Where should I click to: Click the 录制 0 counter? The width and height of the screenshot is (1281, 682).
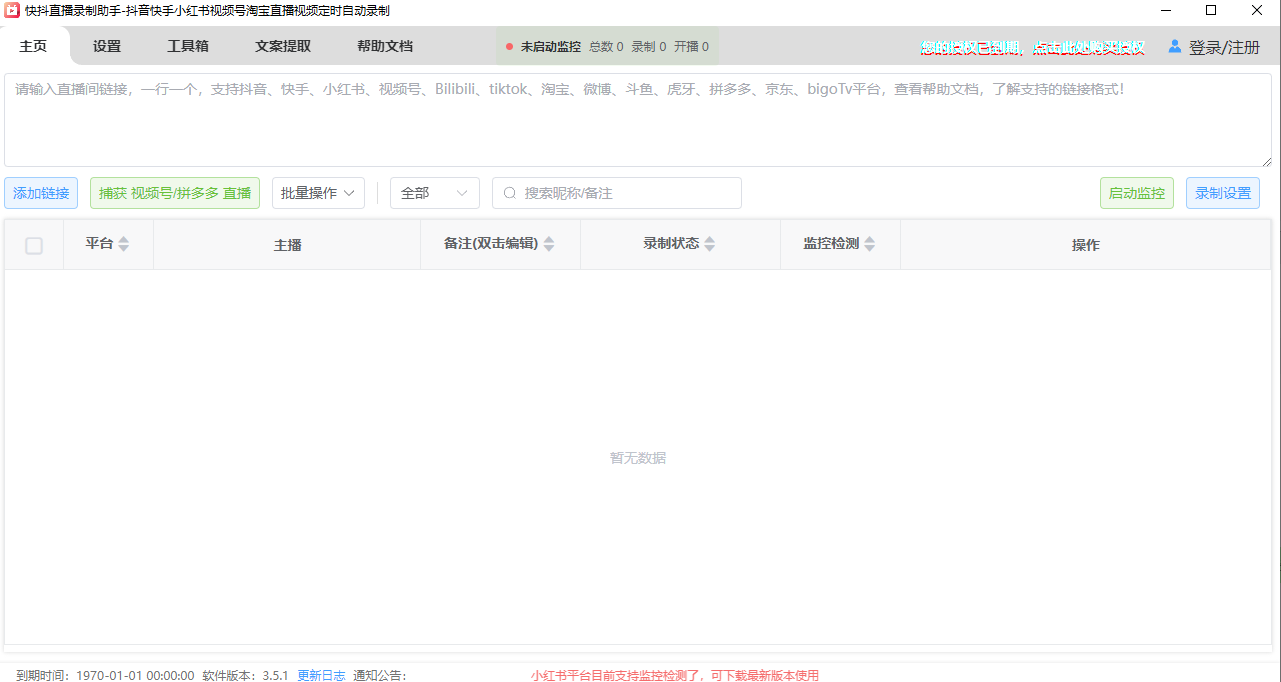[649, 47]
